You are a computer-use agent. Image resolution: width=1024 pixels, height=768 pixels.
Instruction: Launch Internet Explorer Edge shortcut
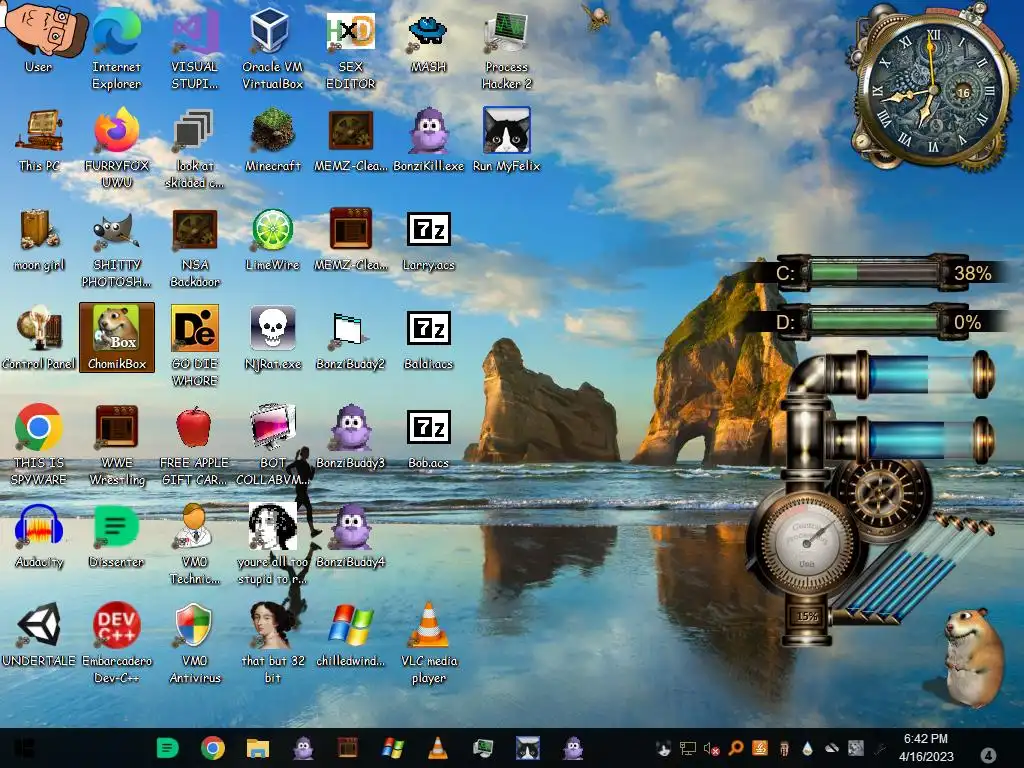pyautogui.click(x=116, y=49)
